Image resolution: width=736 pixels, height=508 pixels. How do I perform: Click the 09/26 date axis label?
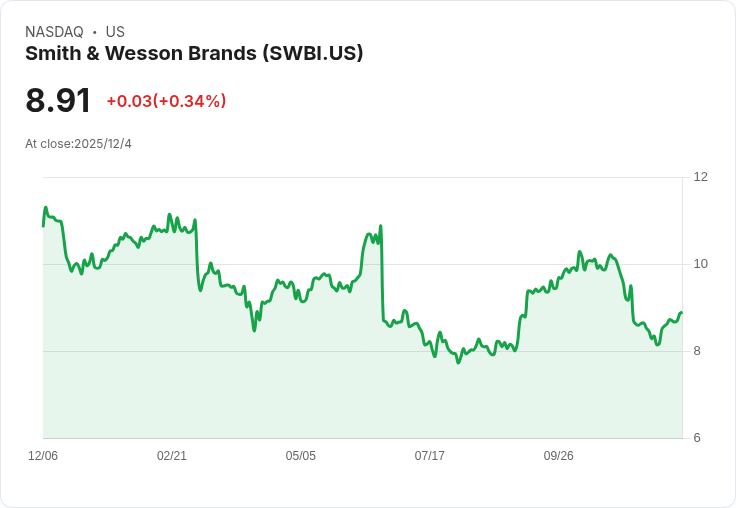(559, 456)
